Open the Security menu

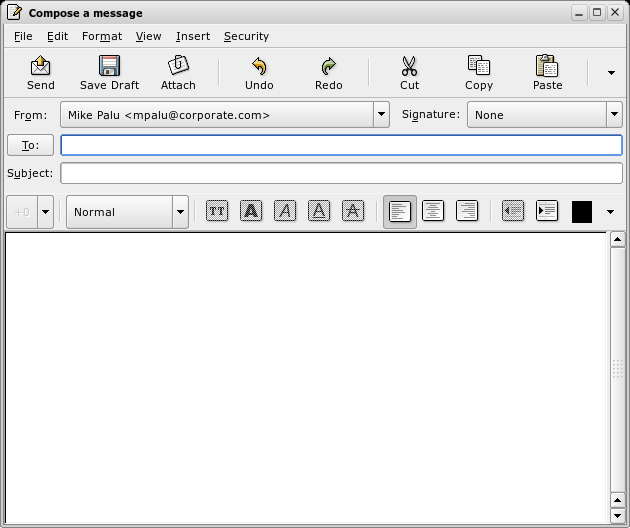point(246,36)
